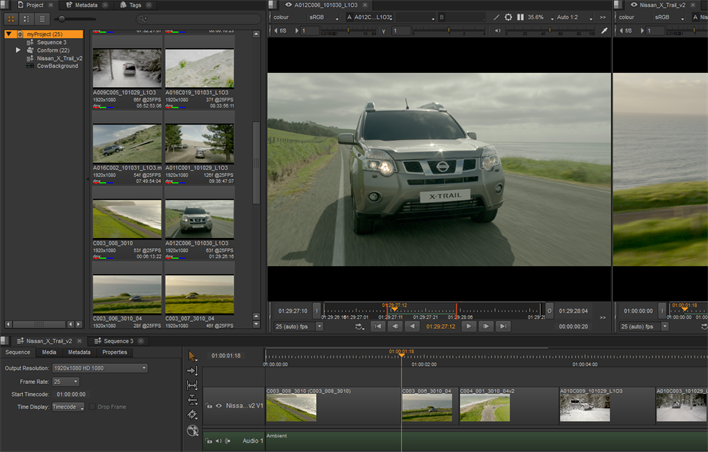Select A012C006_101030_L1O3 clip thumbnail in bin
This screenshot has height=452, width=708.
[199, 219]
